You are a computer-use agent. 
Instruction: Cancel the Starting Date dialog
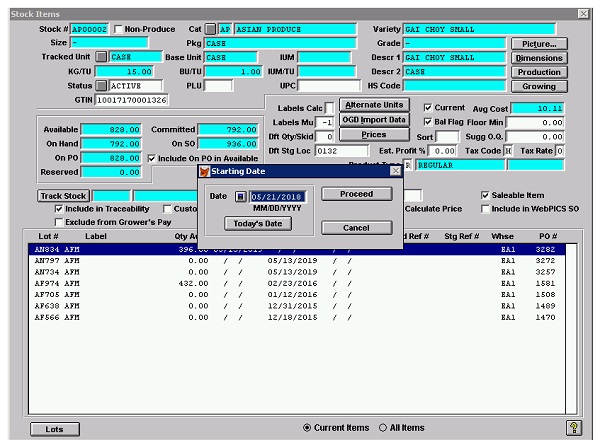pos(356,228)
